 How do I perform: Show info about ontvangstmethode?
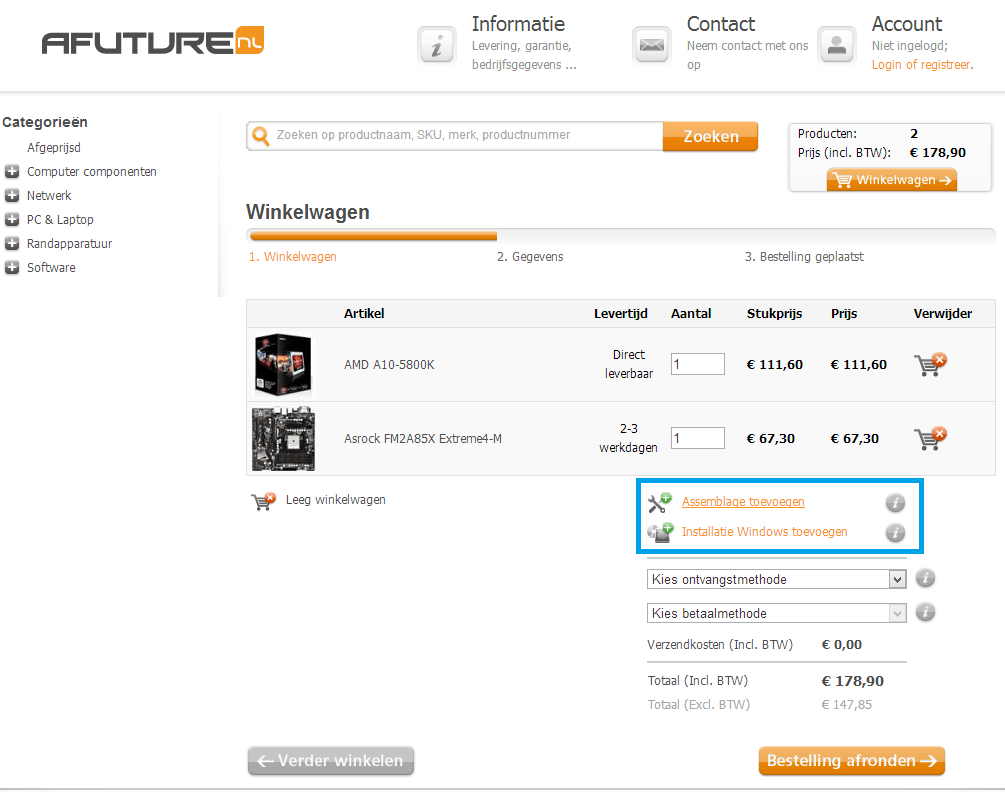coord(925,578)
